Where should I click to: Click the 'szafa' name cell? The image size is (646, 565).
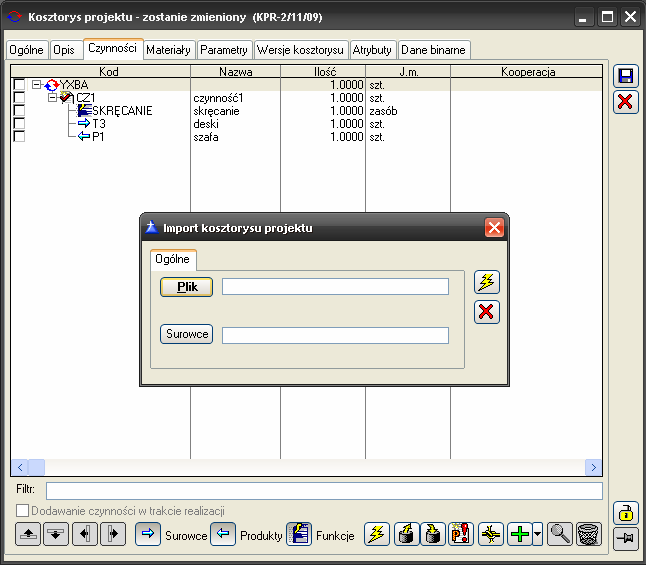coord(206,137)
